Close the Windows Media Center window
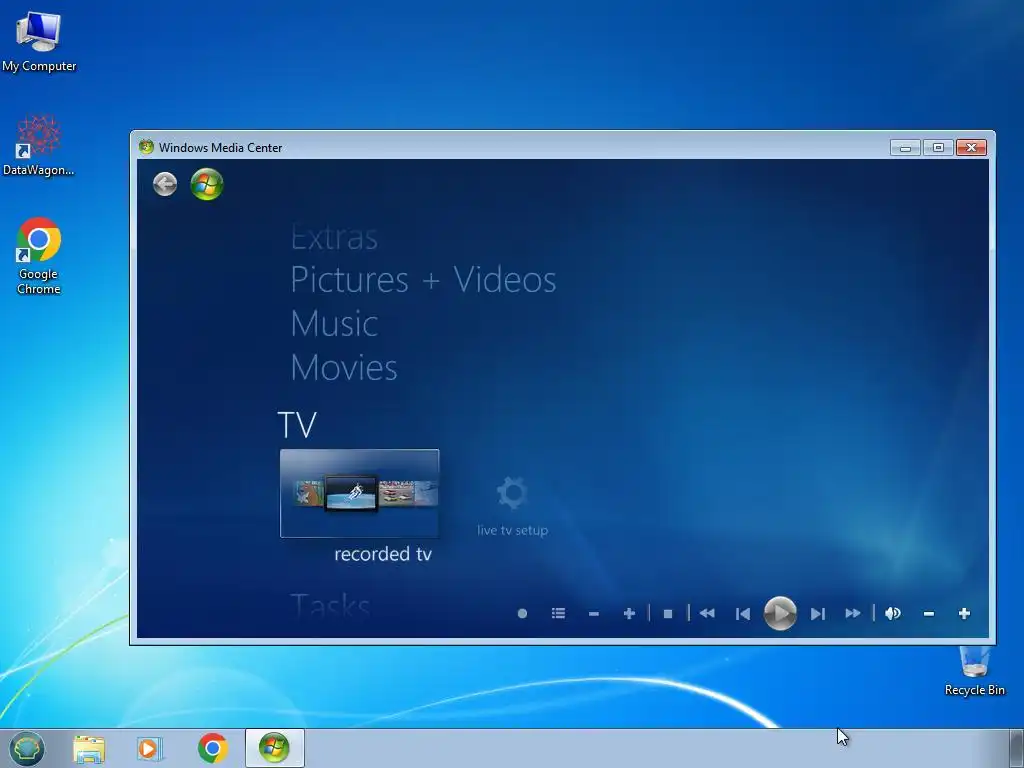Screen dimensions: 1024x768 (971, 148)
